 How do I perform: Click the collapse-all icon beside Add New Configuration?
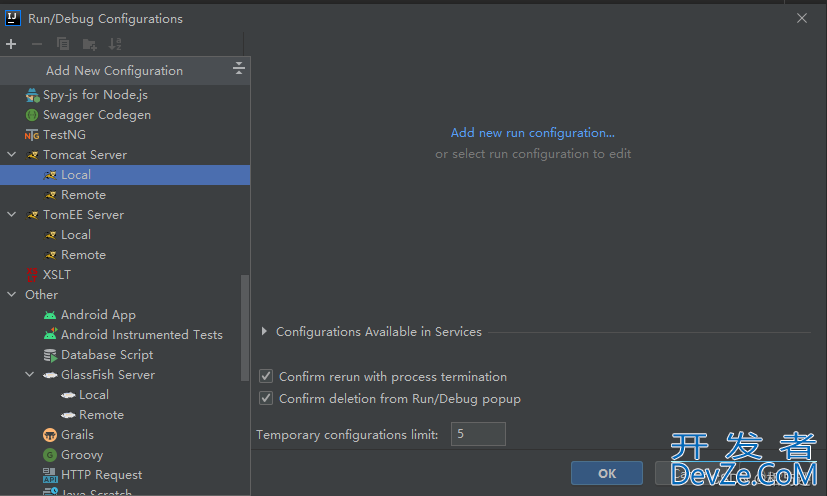click(x=239, y=68)
